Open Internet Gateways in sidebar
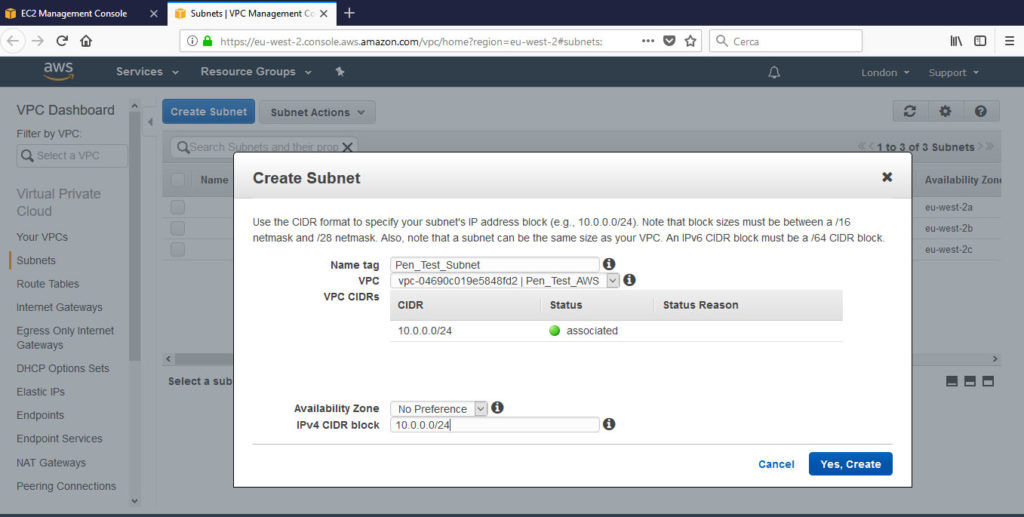This screenshot has width=1024, height=517. click(59, 307)
